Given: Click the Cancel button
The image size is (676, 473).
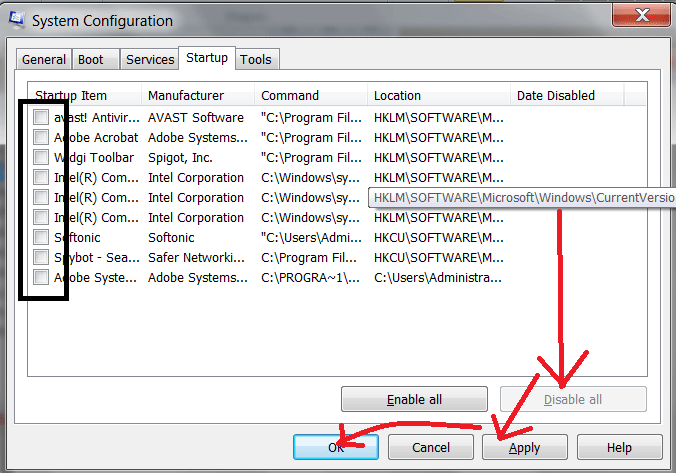Looking at the screenshot, I should pyautogui.click(x=431, y=447).
